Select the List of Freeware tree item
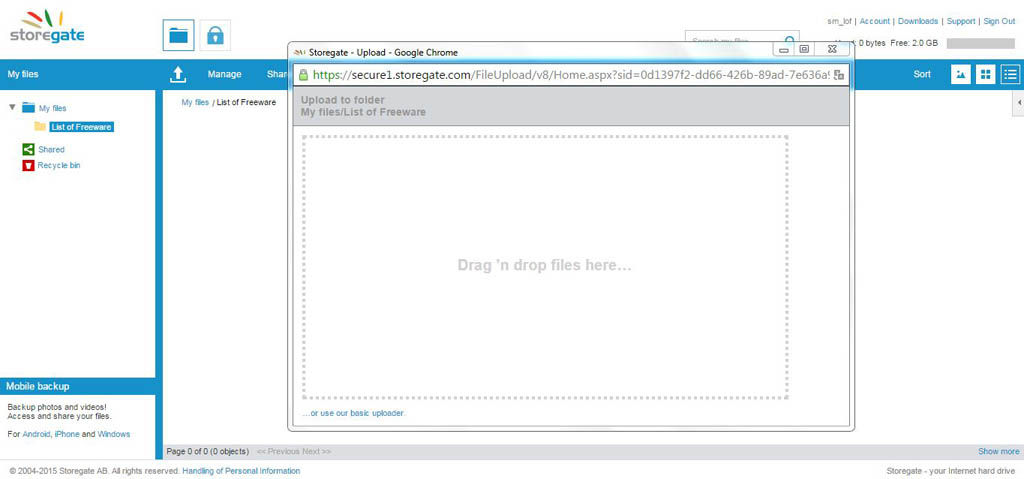The image size is (1024, 479). tap(82, 127)
